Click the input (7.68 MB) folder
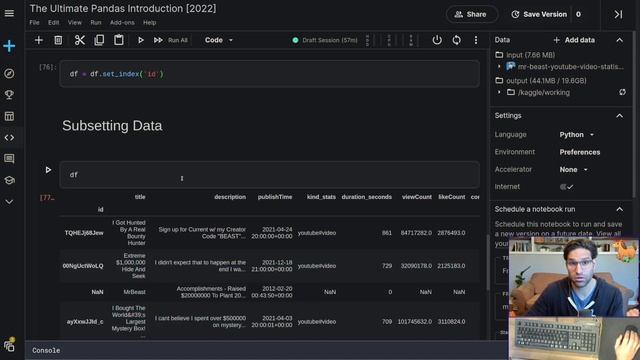The image size is (640, 360). point(525,55)
